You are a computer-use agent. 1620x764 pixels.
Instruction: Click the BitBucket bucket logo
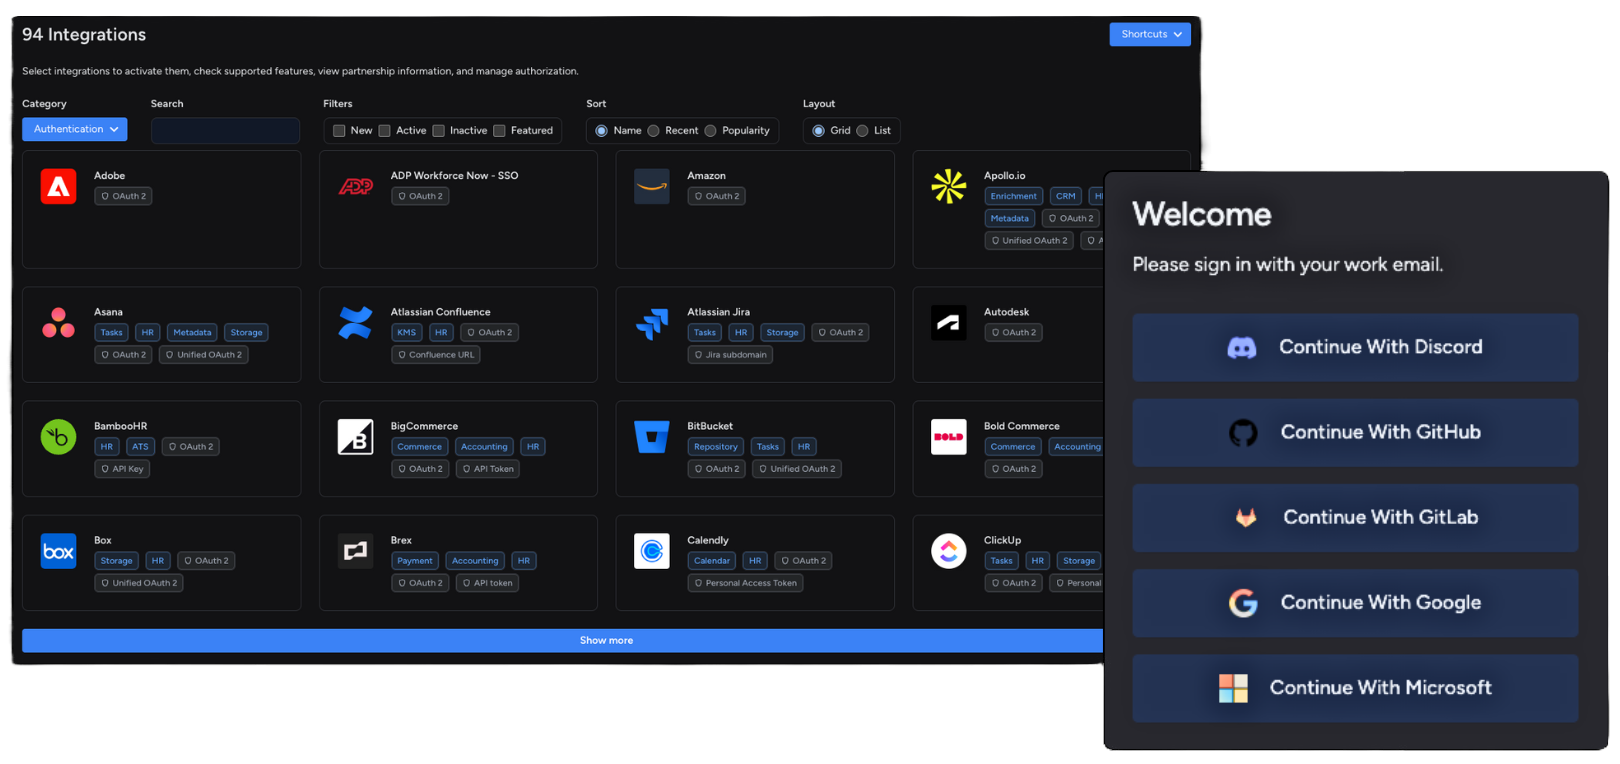652,437
